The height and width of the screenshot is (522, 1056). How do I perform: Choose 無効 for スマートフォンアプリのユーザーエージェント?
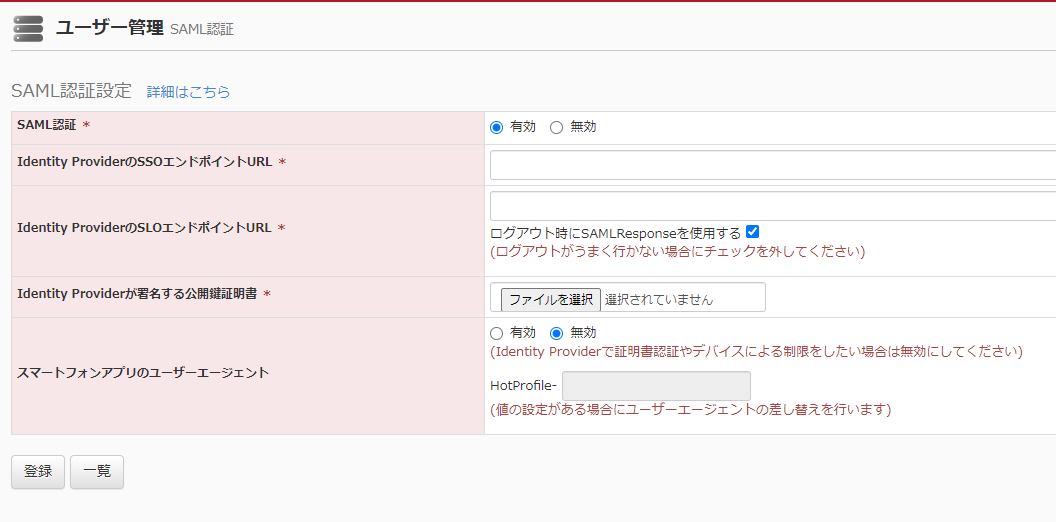click(x=557, y=333)
